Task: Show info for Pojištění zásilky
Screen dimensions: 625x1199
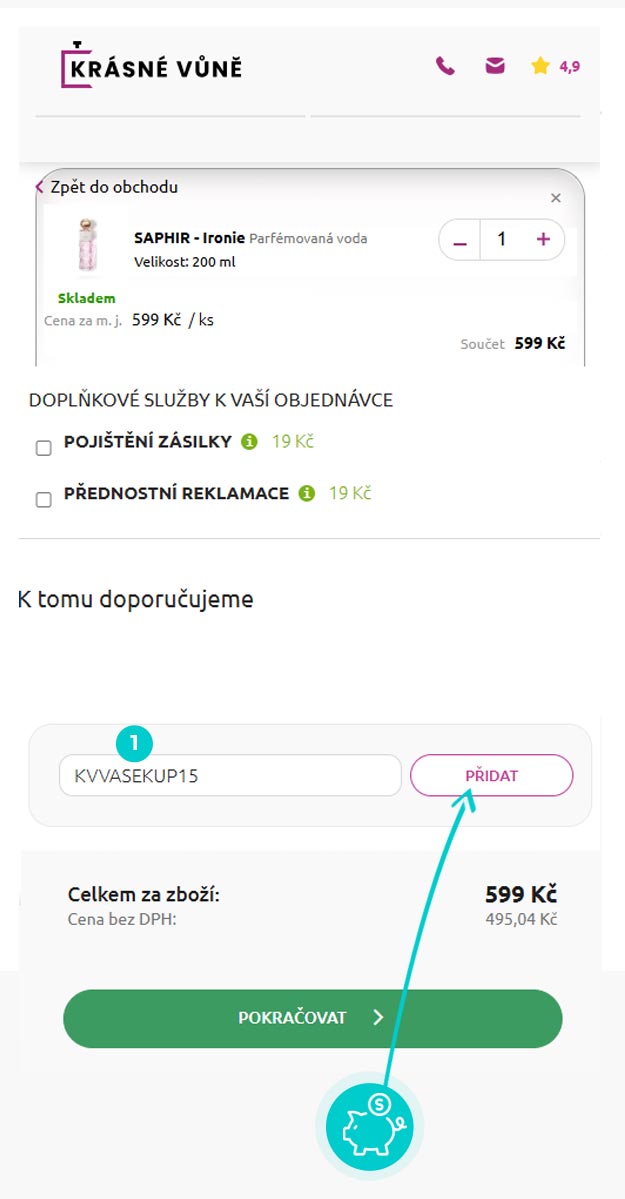Action: pos(250,441)
